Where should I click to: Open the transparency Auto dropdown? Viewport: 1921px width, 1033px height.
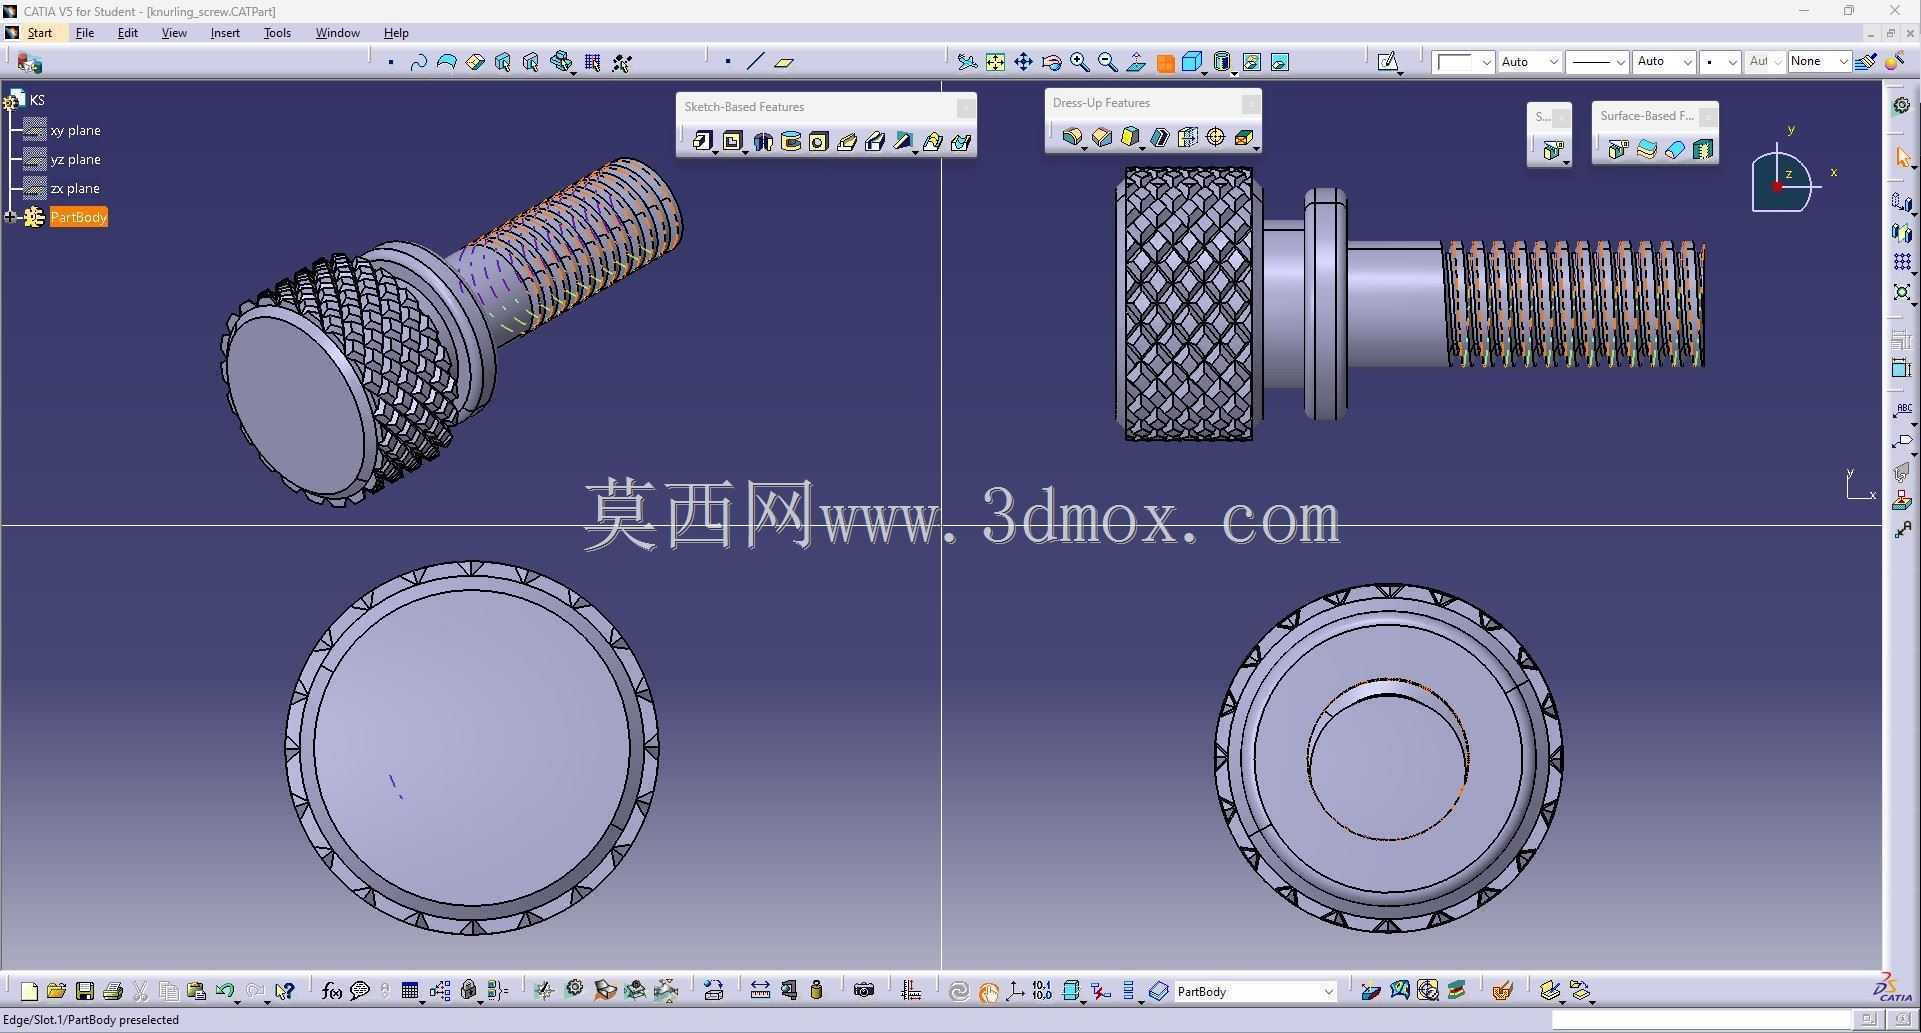pos(1554,62)
